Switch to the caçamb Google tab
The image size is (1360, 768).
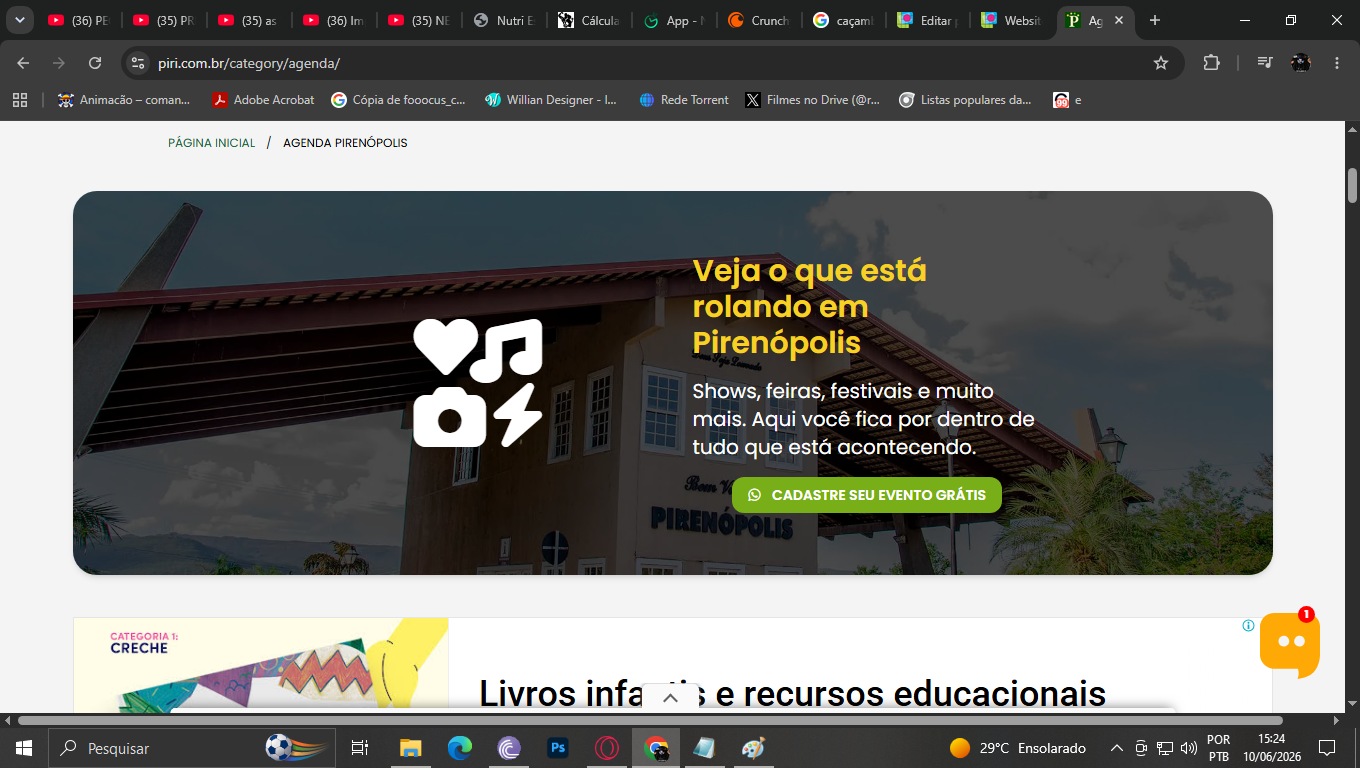click(844, 20)
